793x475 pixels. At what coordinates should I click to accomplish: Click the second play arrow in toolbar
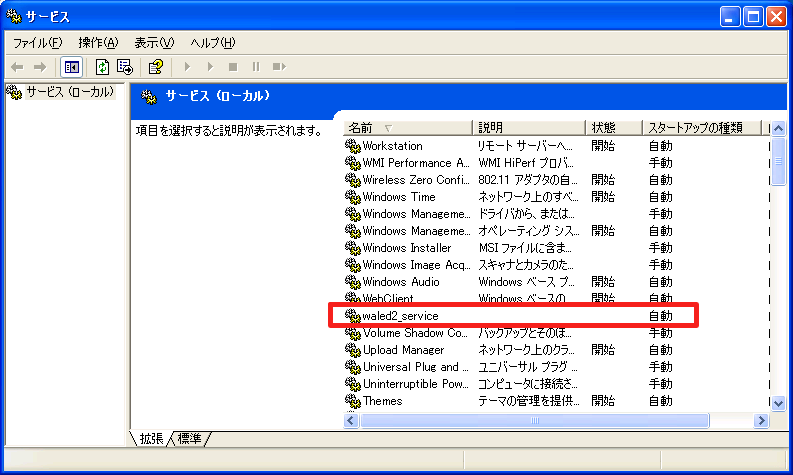[210, 67]
